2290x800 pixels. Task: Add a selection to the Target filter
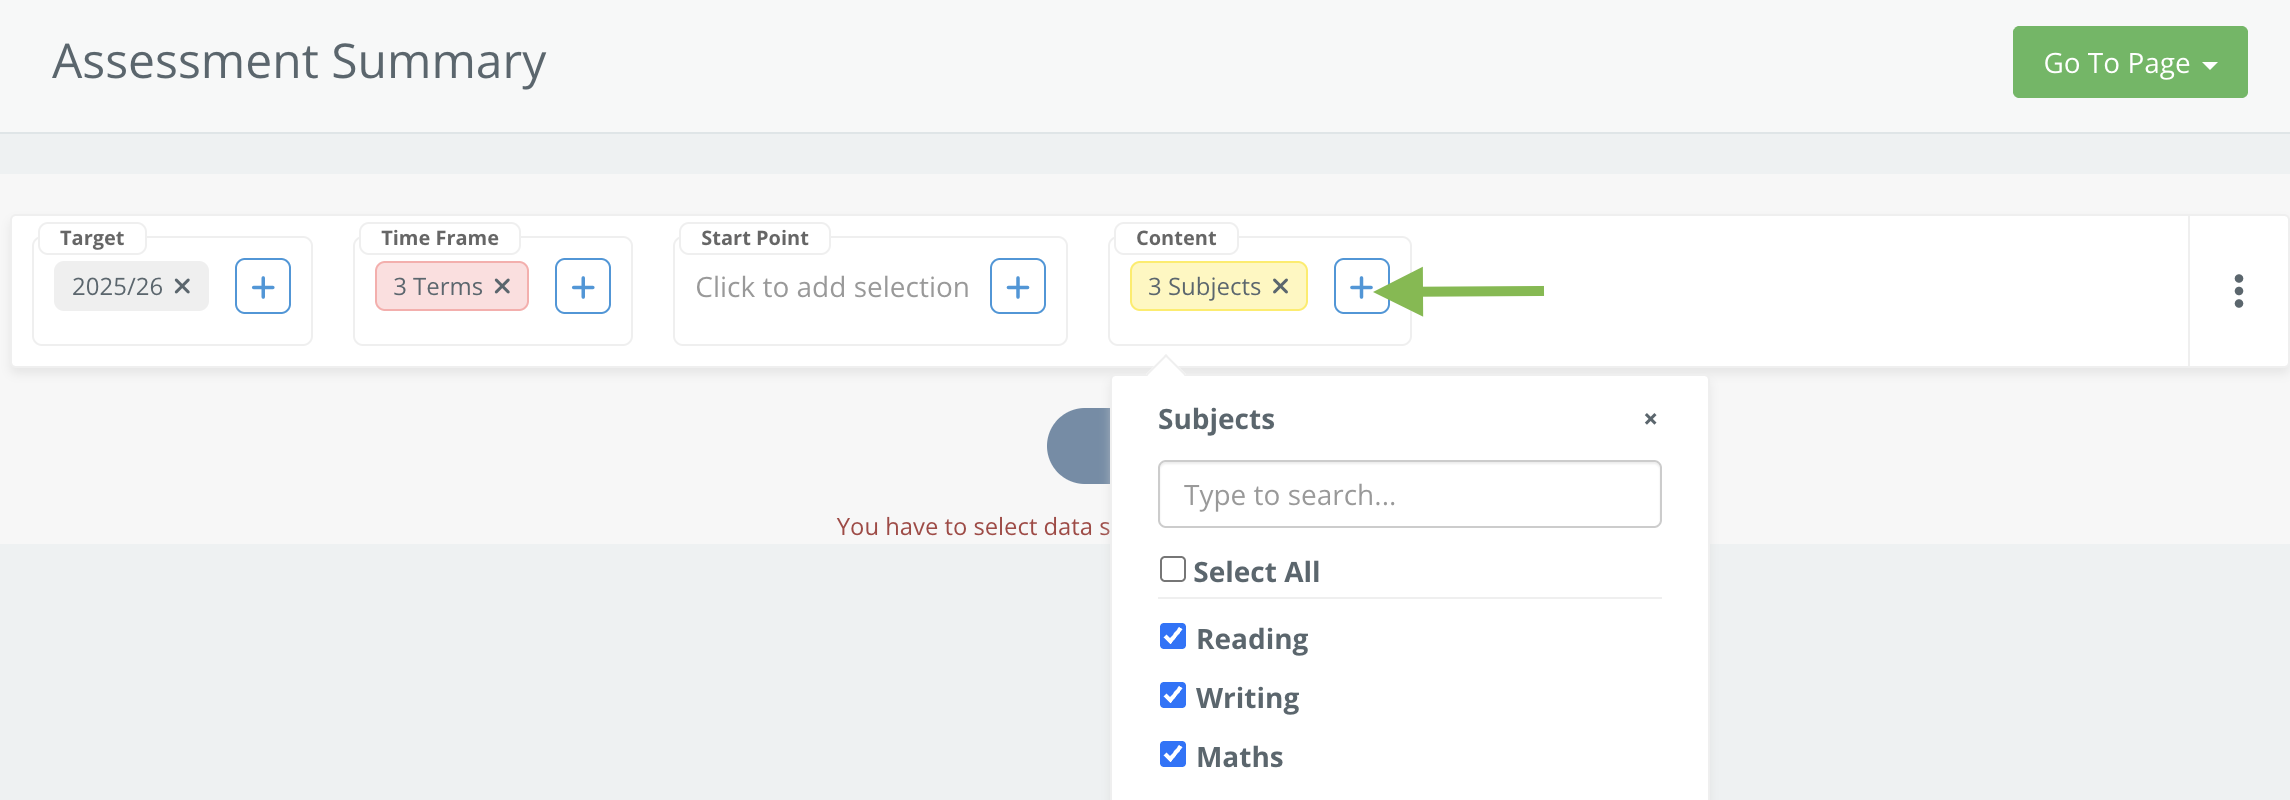pos(263,286)
